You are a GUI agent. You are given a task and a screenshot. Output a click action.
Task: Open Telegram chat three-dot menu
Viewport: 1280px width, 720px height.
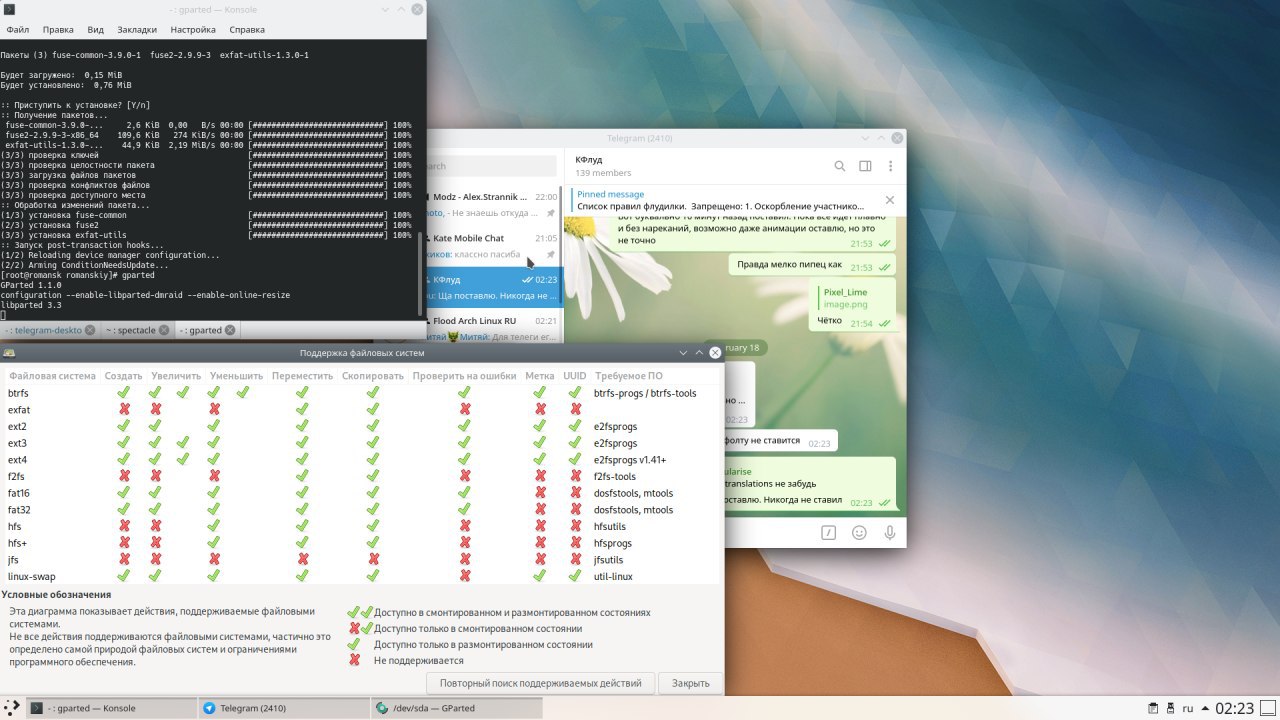[890, 166]
